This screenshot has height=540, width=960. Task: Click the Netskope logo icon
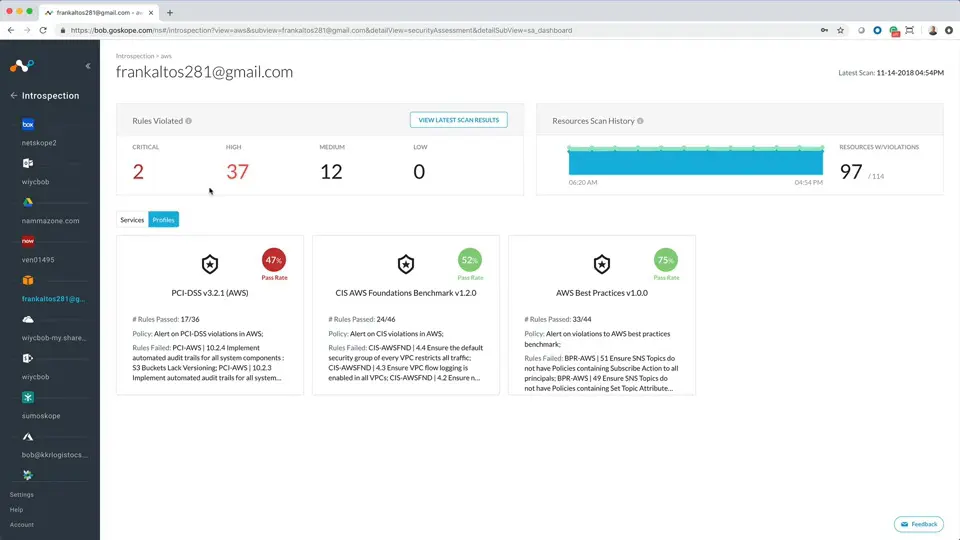pyautogui.click(x=21, y=66)
